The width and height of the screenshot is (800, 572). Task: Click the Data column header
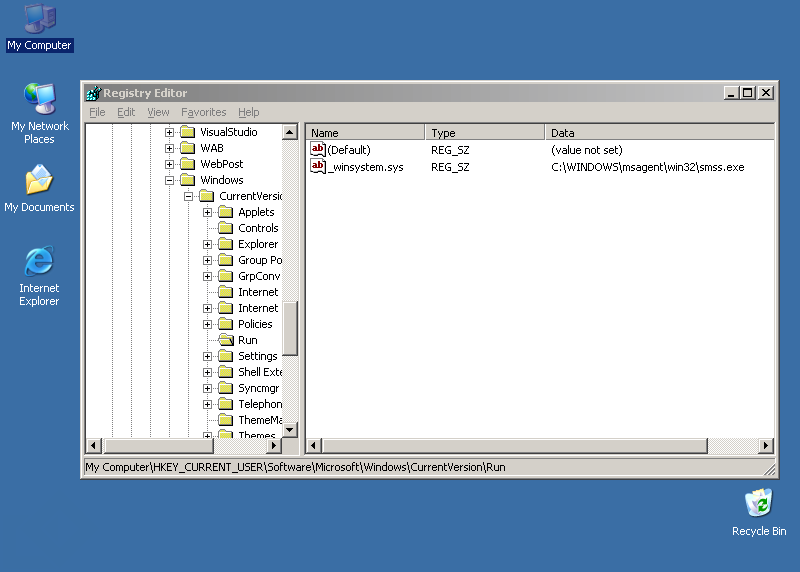point(660,132)
